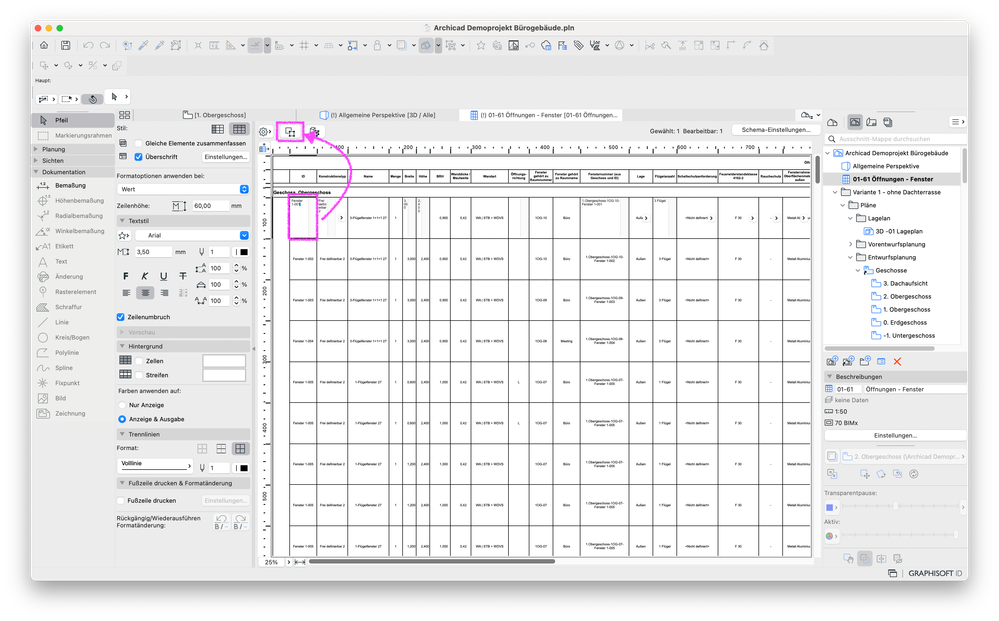999x621 pixels.
Task: Click the Streifen background color swatch
Action: tap(224, 375)
